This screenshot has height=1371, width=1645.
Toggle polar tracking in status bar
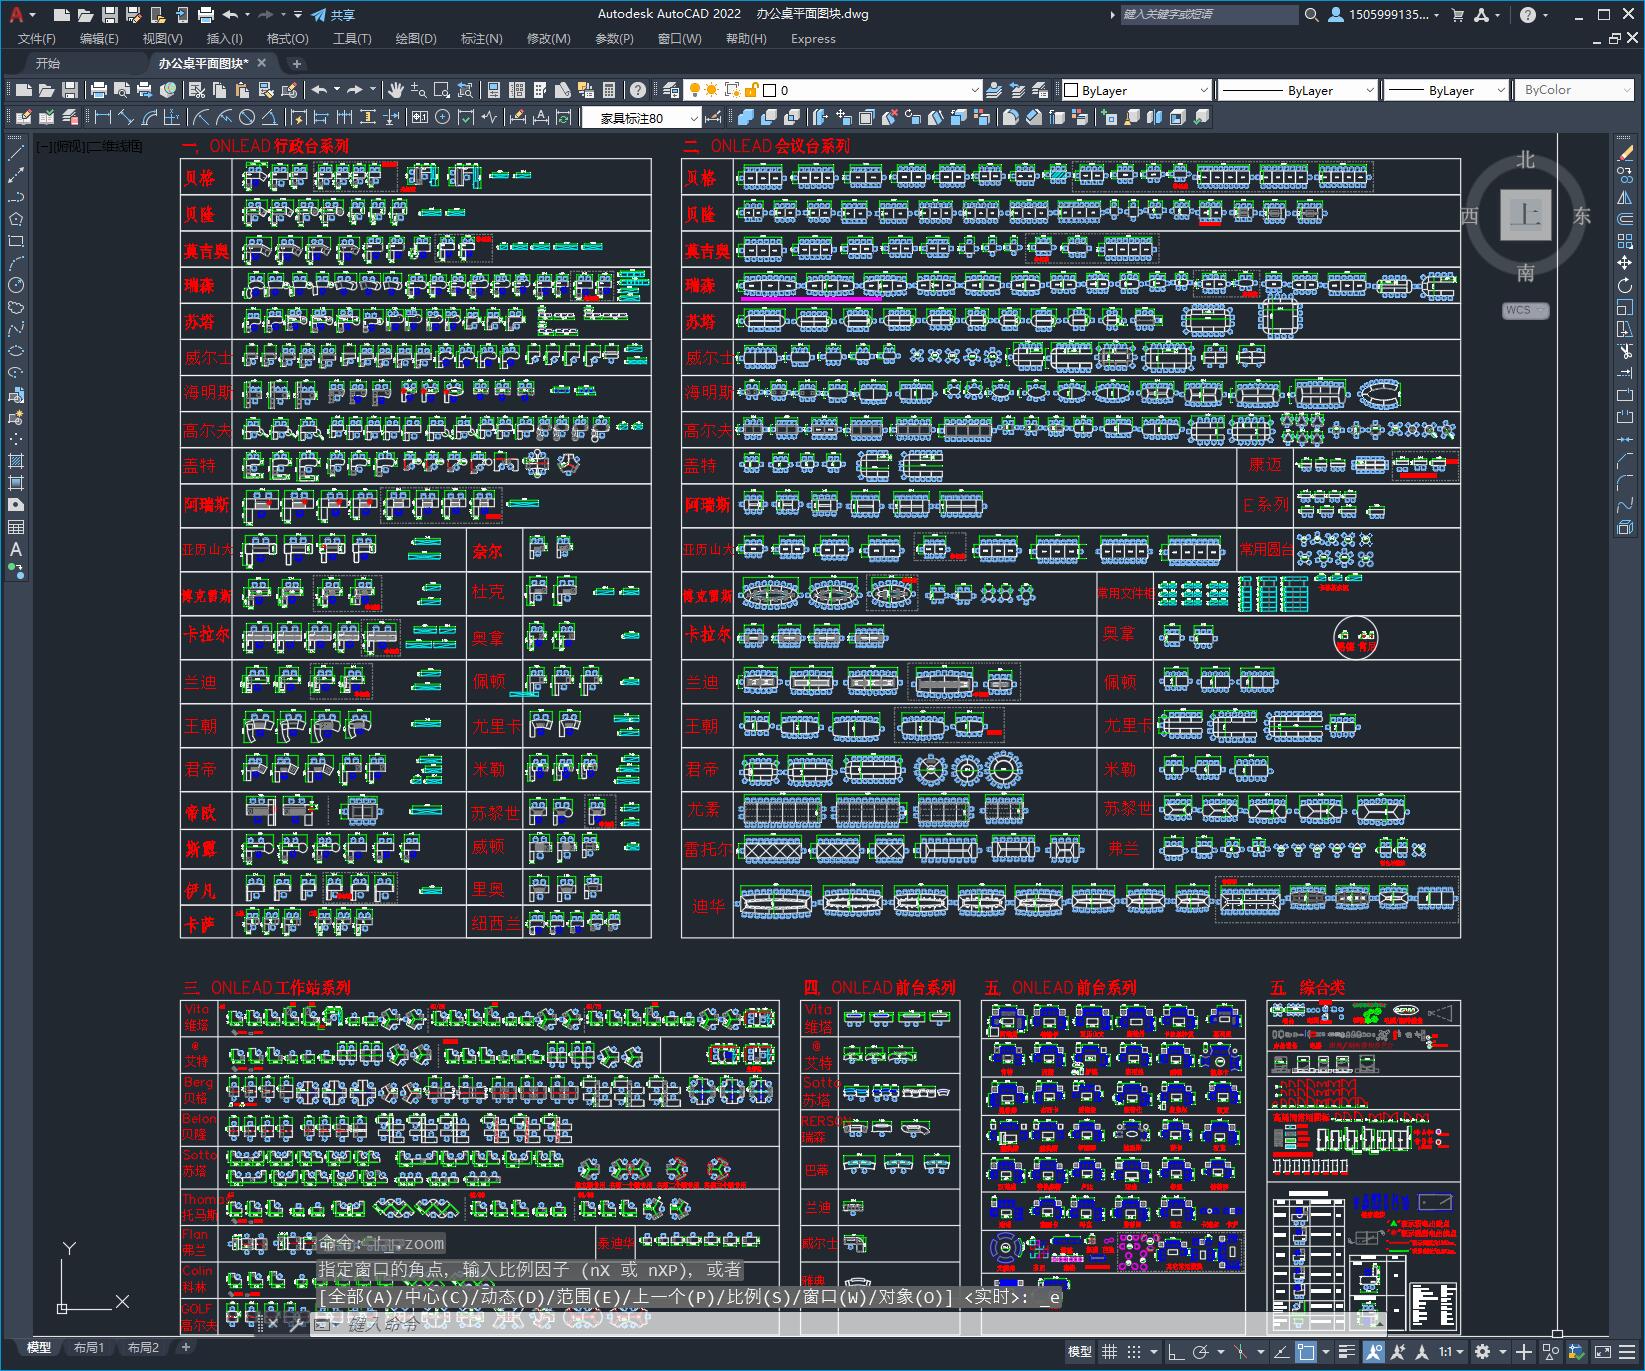(1201, 1352)
